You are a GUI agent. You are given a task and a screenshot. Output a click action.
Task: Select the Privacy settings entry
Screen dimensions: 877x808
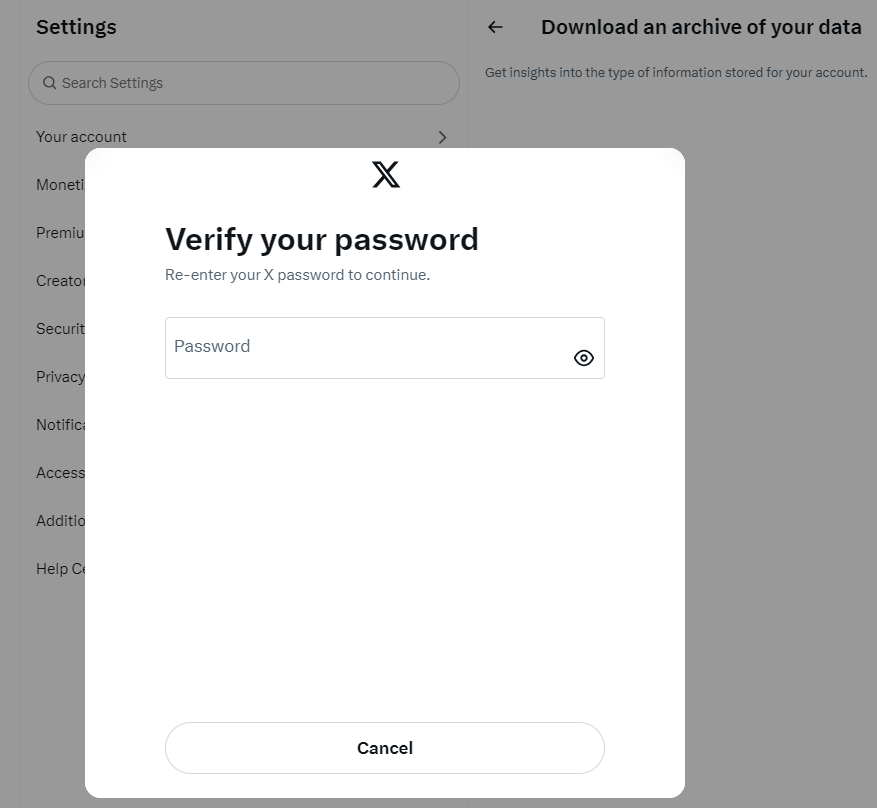point(60,377)
